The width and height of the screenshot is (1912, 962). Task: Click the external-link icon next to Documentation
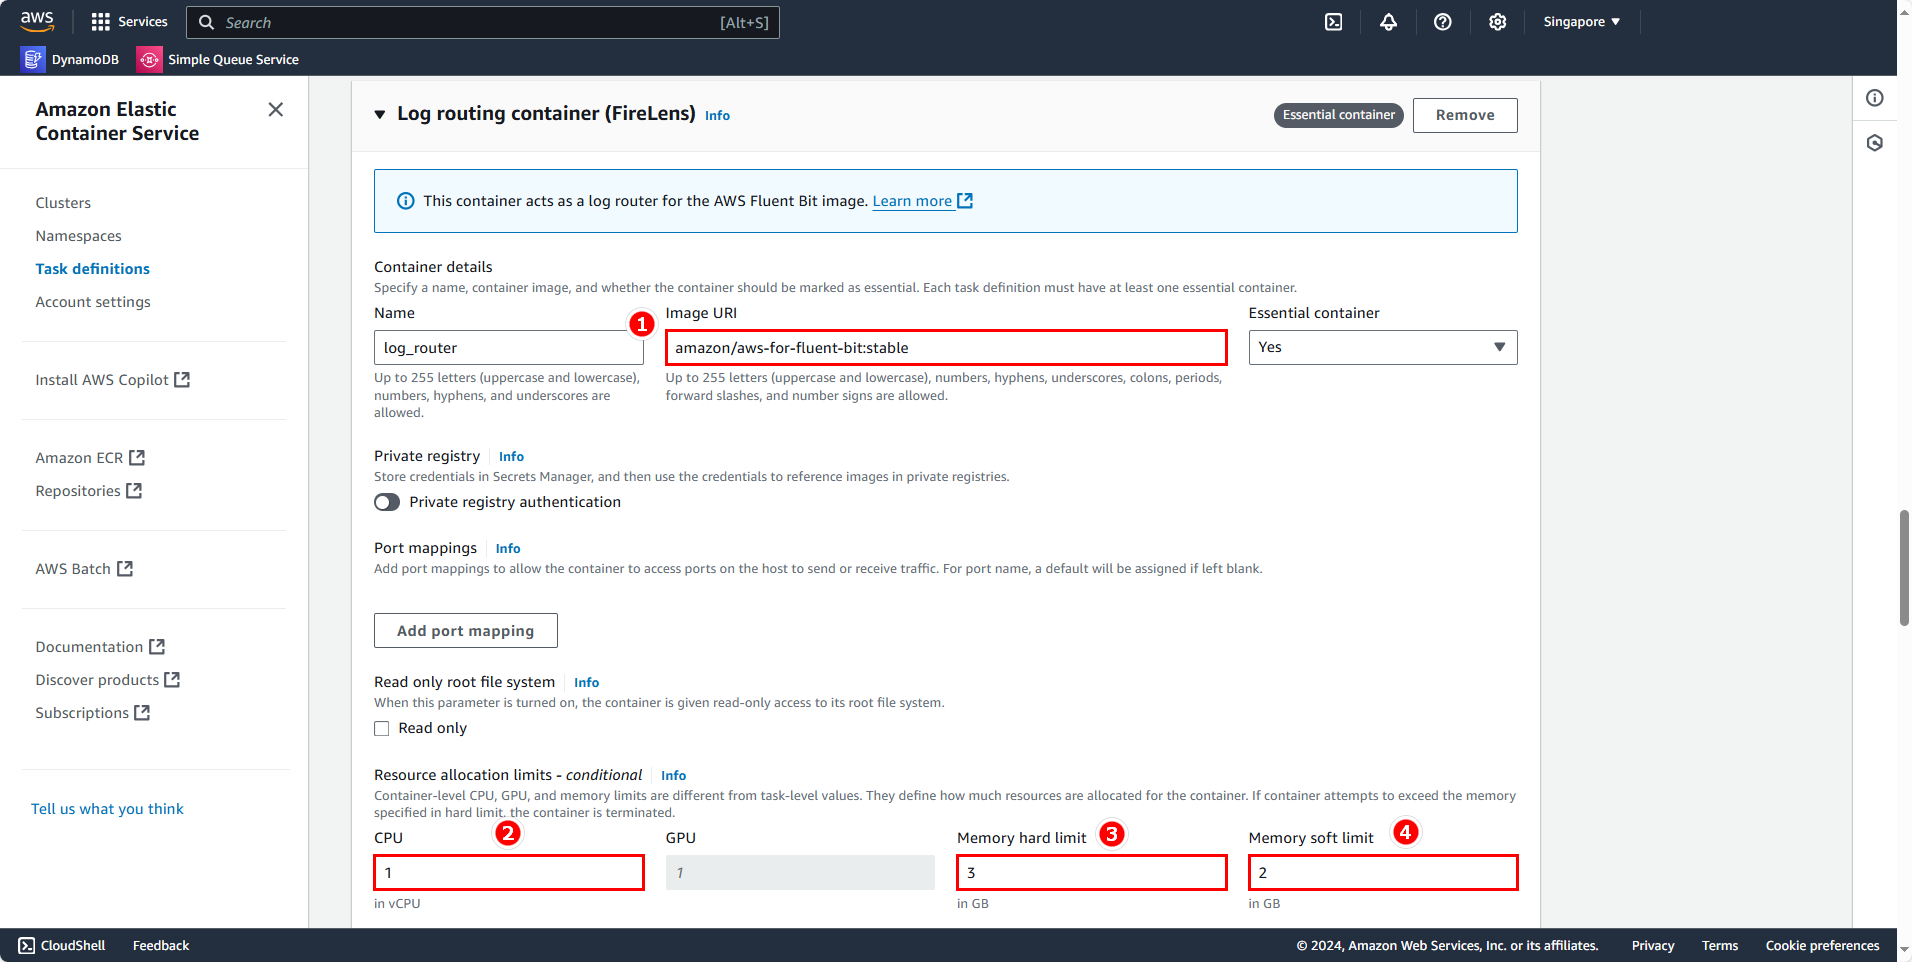[157, 647]
